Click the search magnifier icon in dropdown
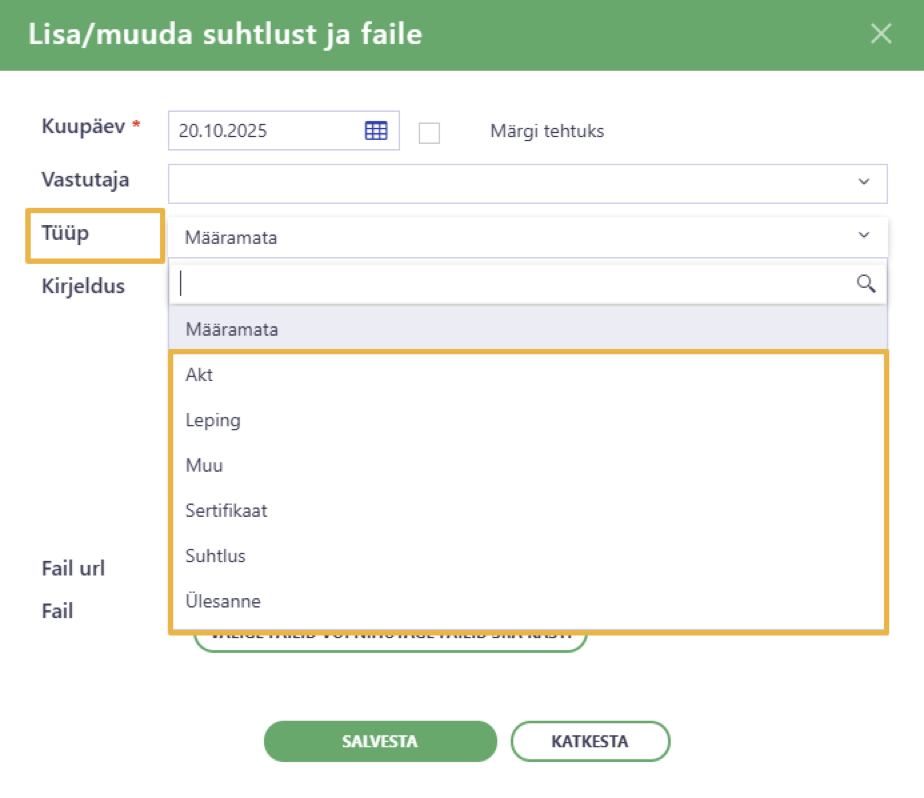Viewport: 924px width, 798px height. pyautogui.click(x=866, y=283)
